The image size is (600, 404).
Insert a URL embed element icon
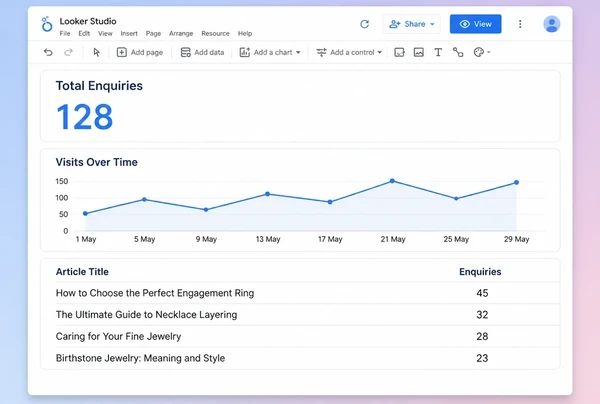click(x=399, y=52)
